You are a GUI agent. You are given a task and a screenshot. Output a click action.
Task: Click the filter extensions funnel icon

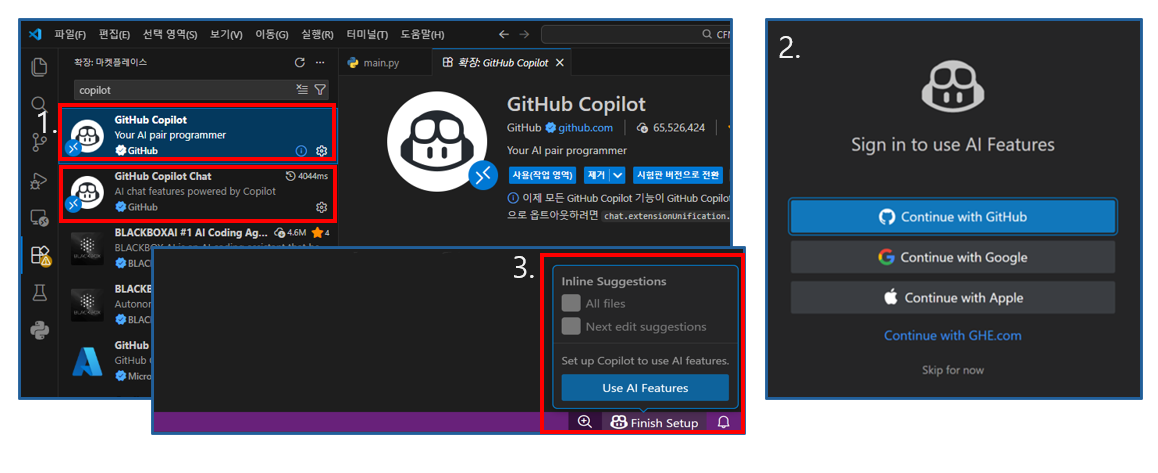(x=320, y=89)
